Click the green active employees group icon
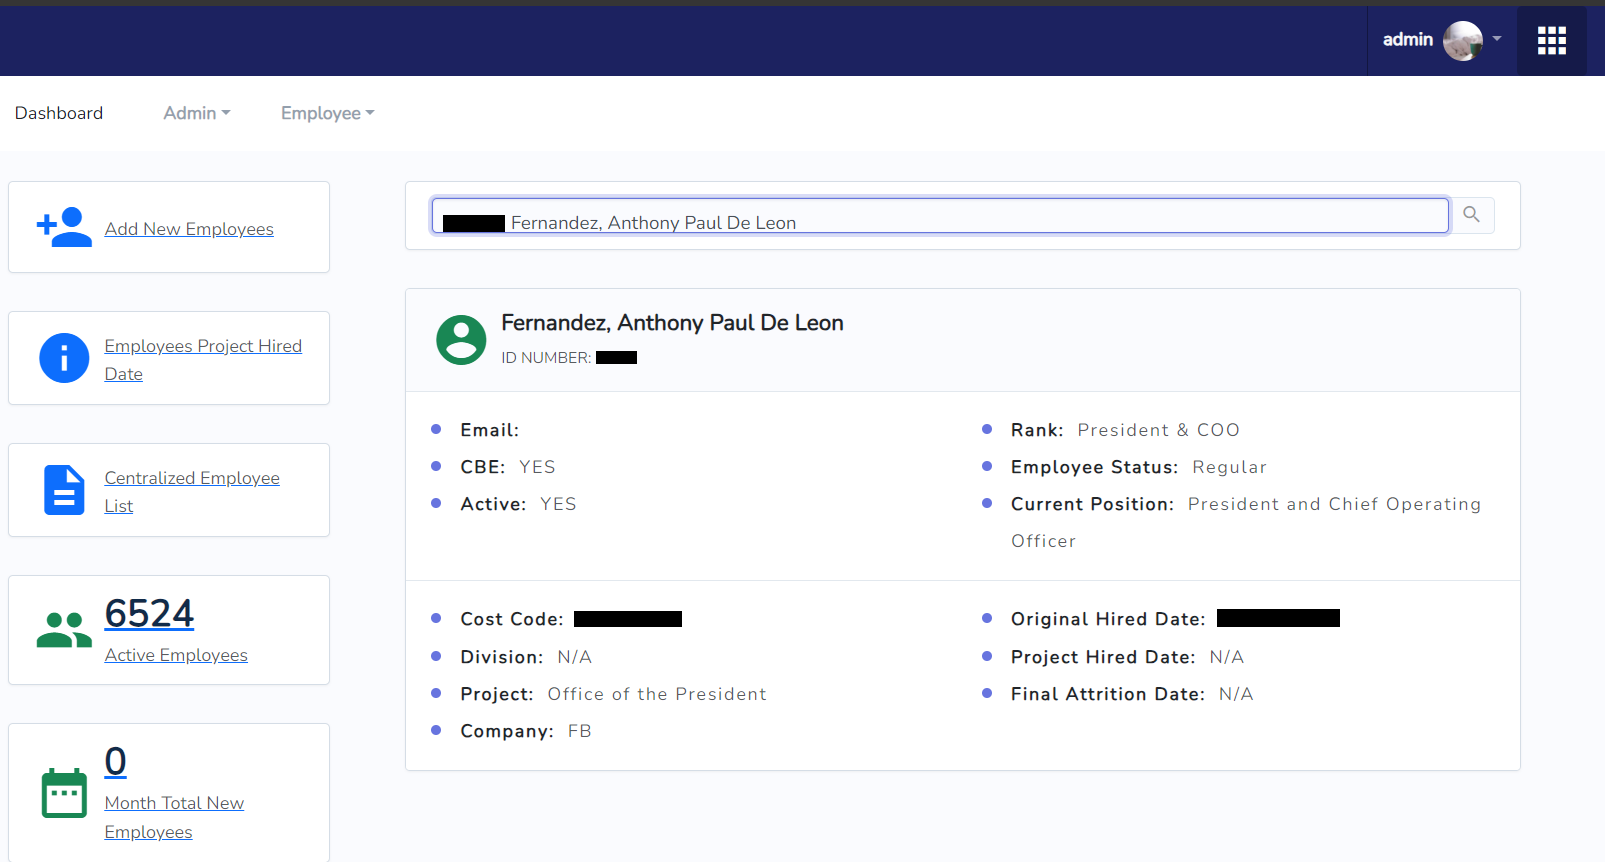 (64, 630)
